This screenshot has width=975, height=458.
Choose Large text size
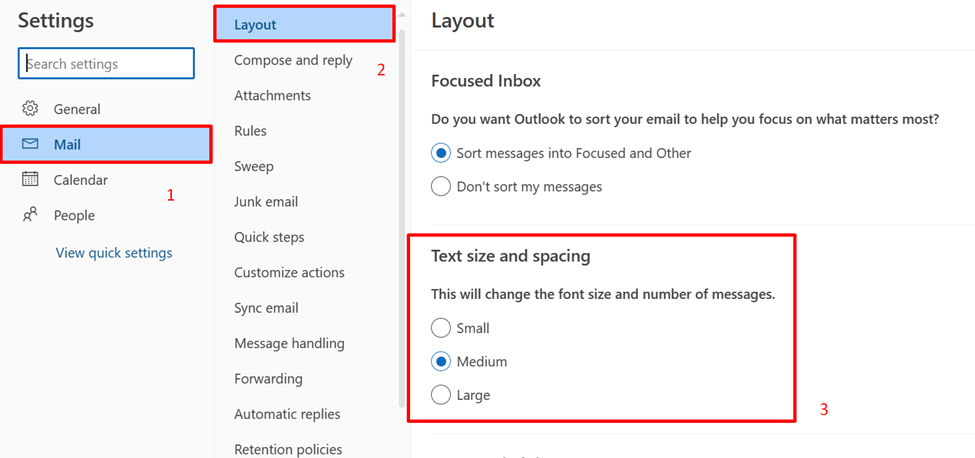[x=440, y=395]
